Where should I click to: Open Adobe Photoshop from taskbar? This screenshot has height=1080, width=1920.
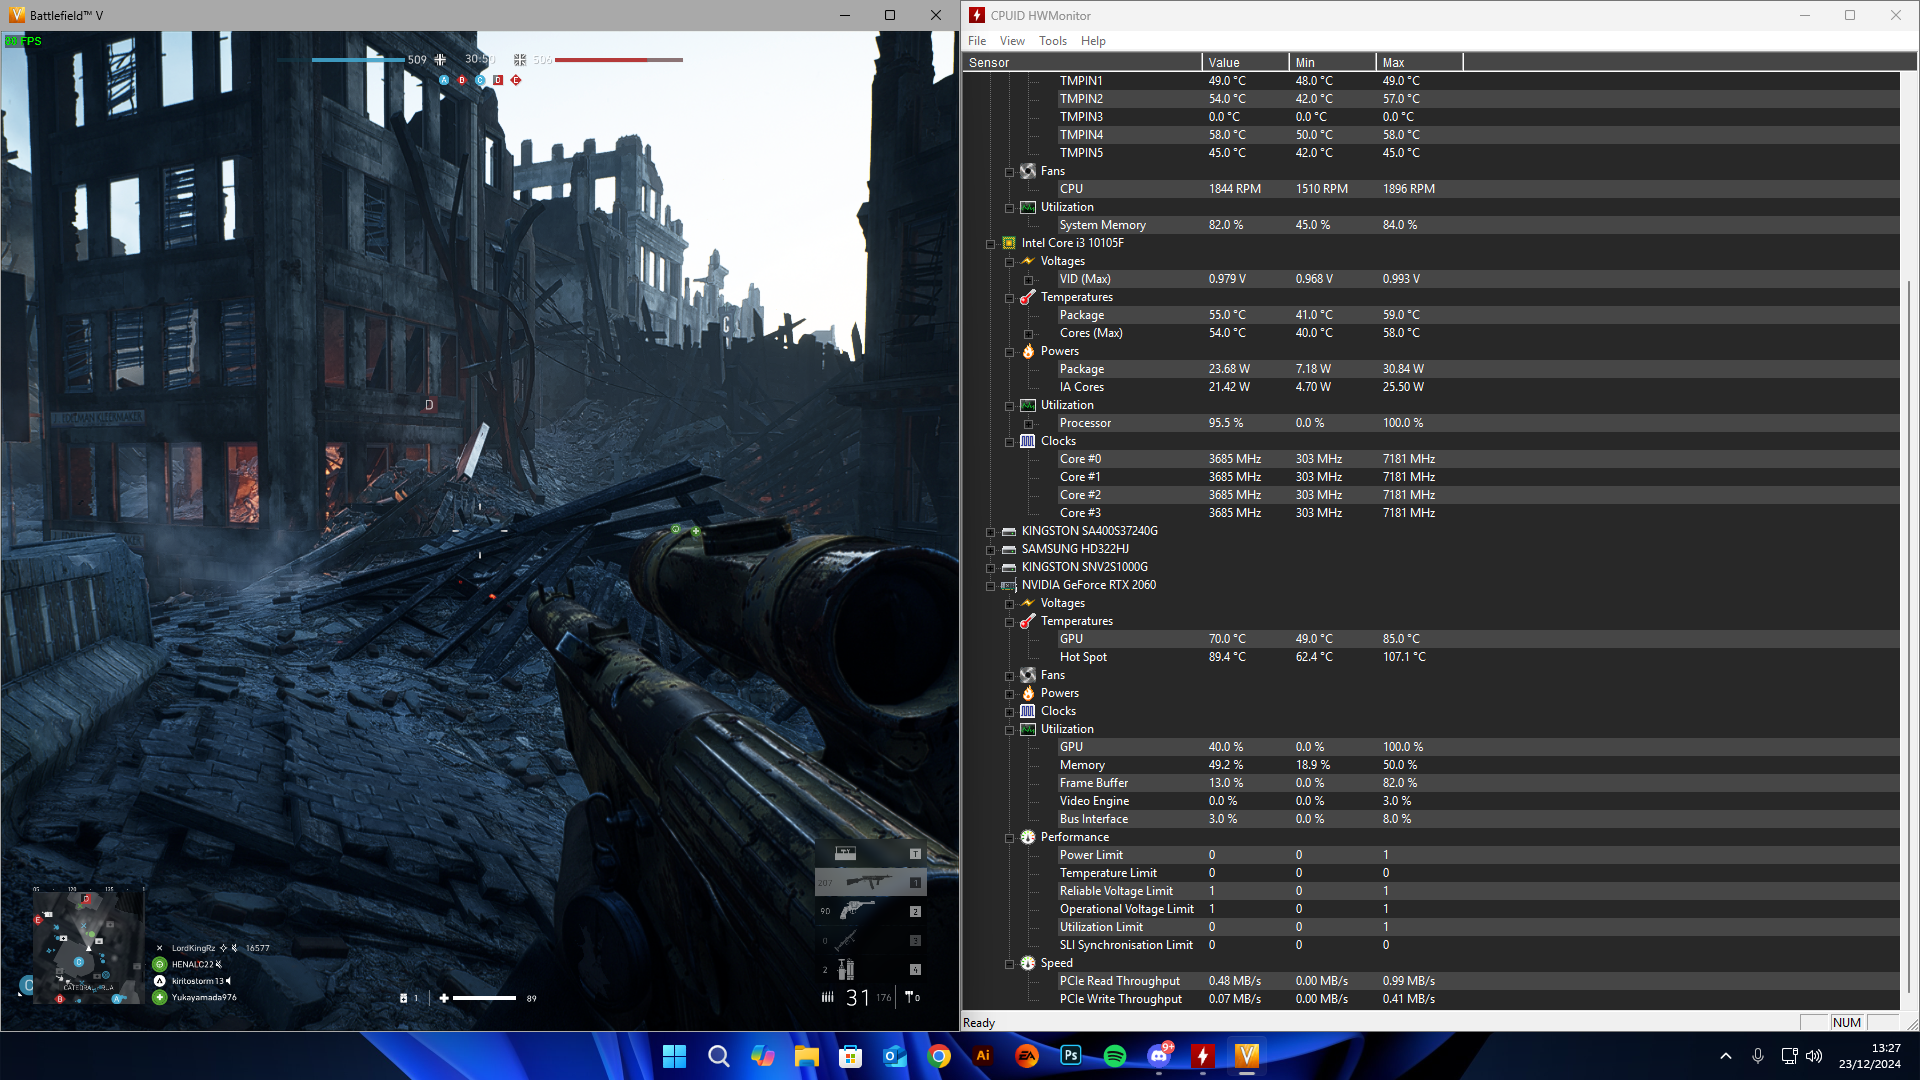pos(1070,1056)
